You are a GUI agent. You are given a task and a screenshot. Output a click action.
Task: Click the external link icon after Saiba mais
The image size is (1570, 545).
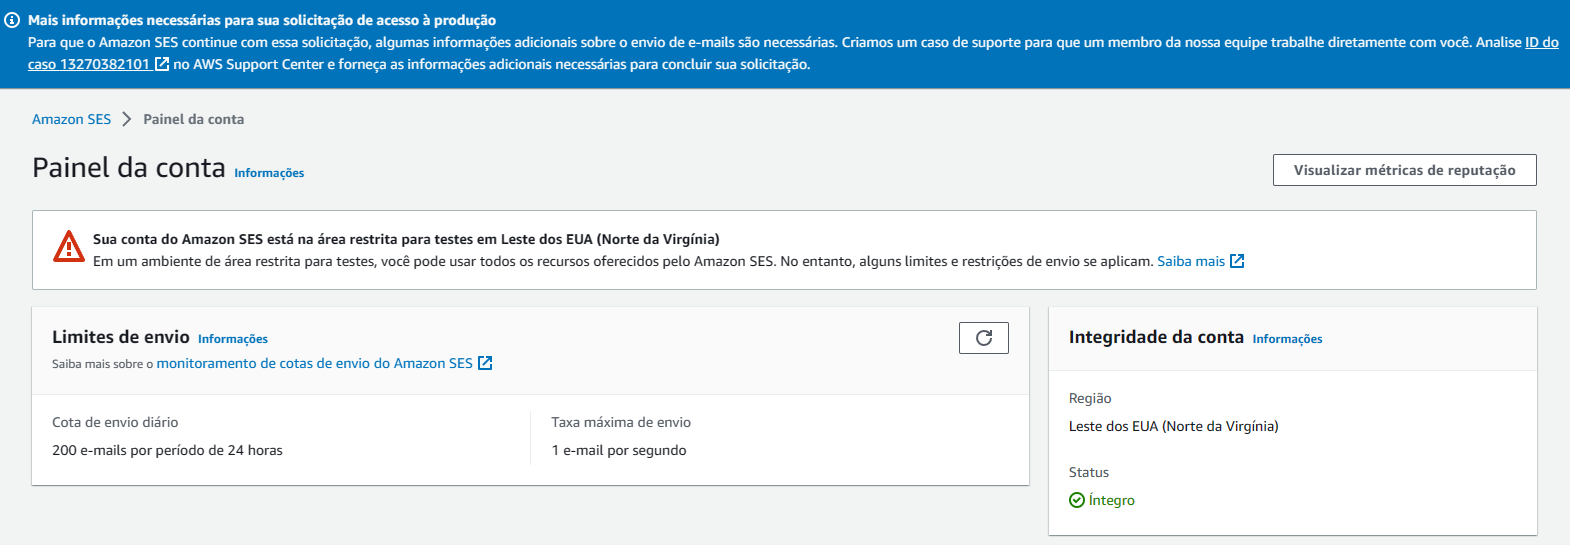tap(1237, 261)
